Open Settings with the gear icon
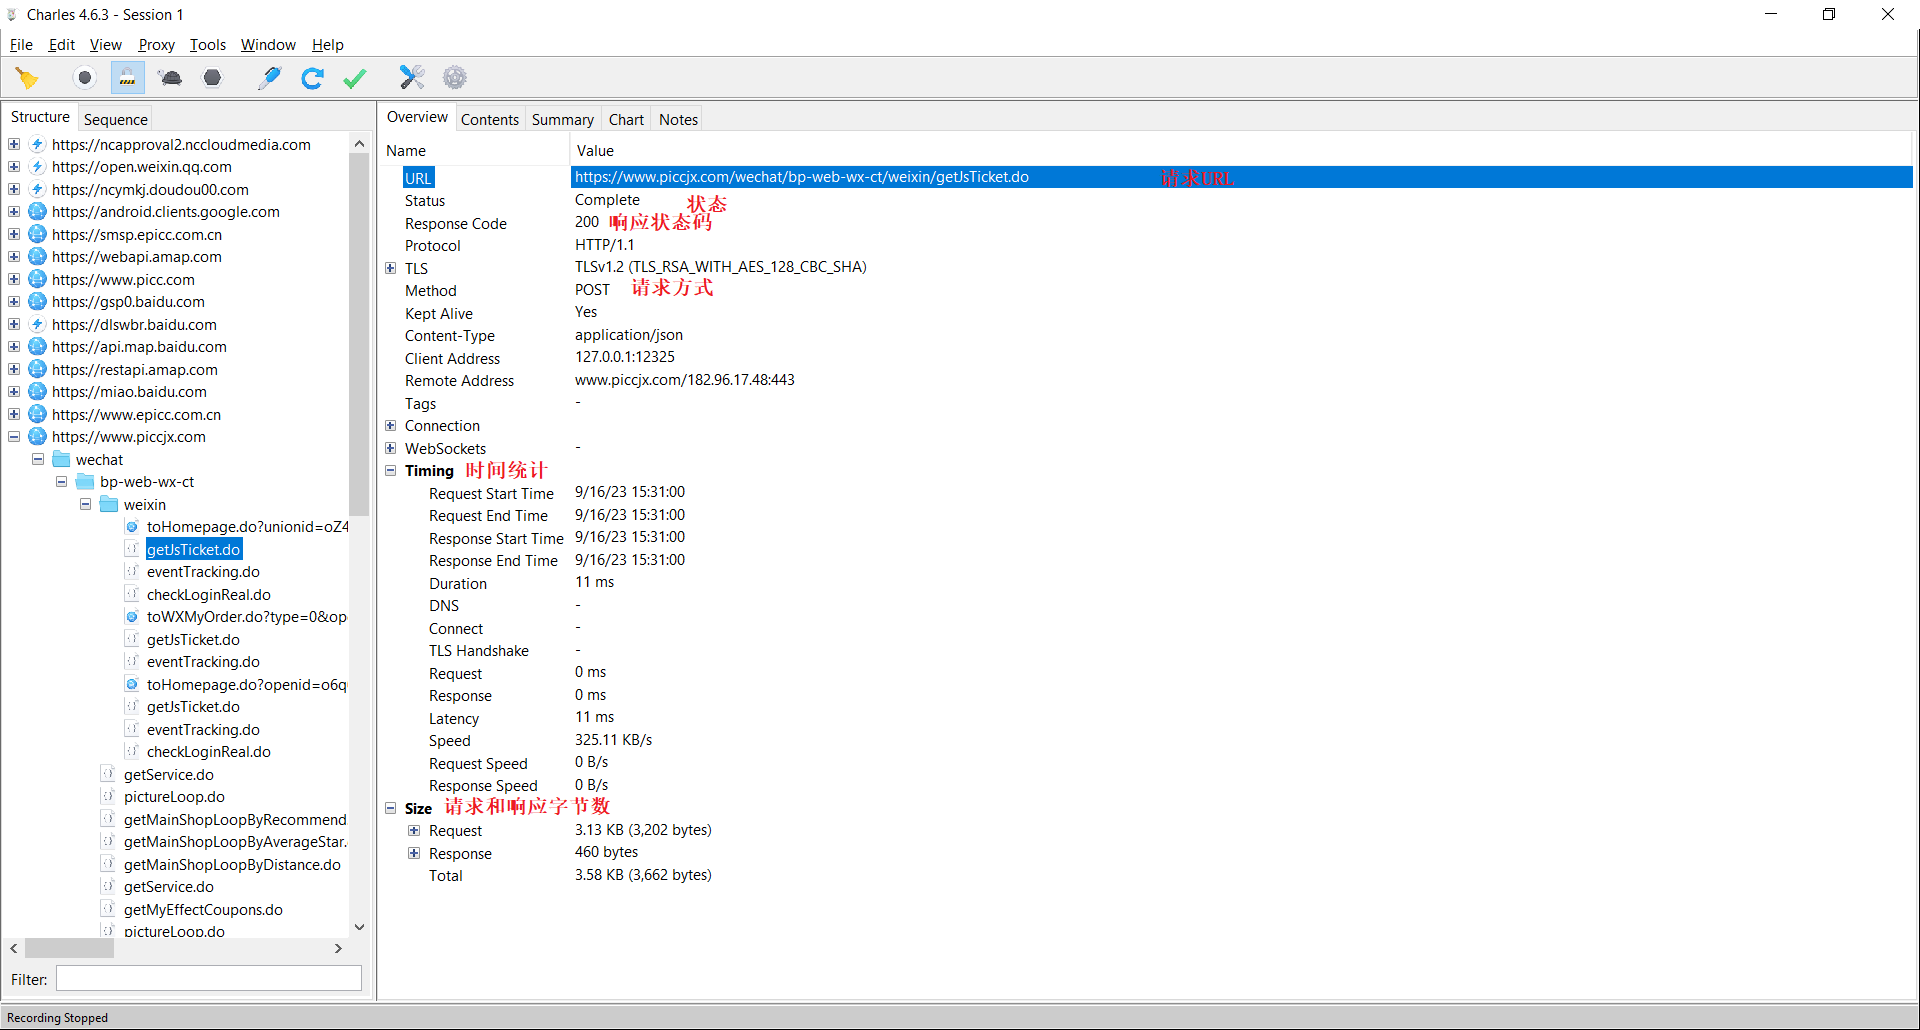This screenshot has width=1920, height=1030. coord(455,78)
